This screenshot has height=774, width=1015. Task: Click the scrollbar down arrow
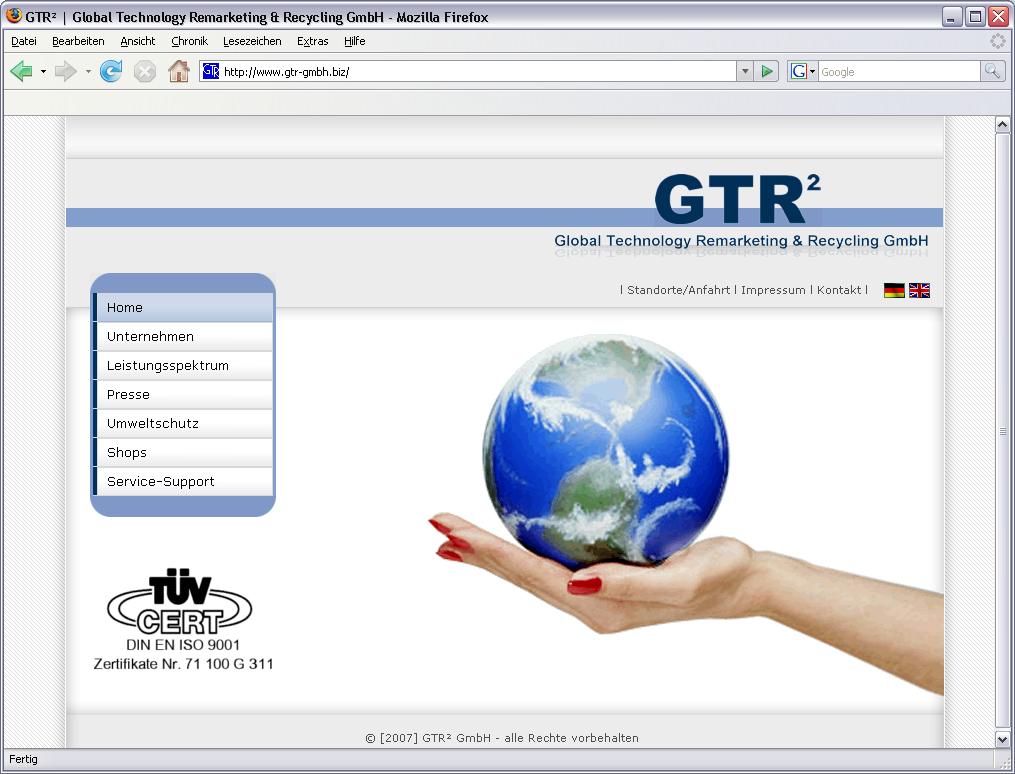coord(1003,741)
